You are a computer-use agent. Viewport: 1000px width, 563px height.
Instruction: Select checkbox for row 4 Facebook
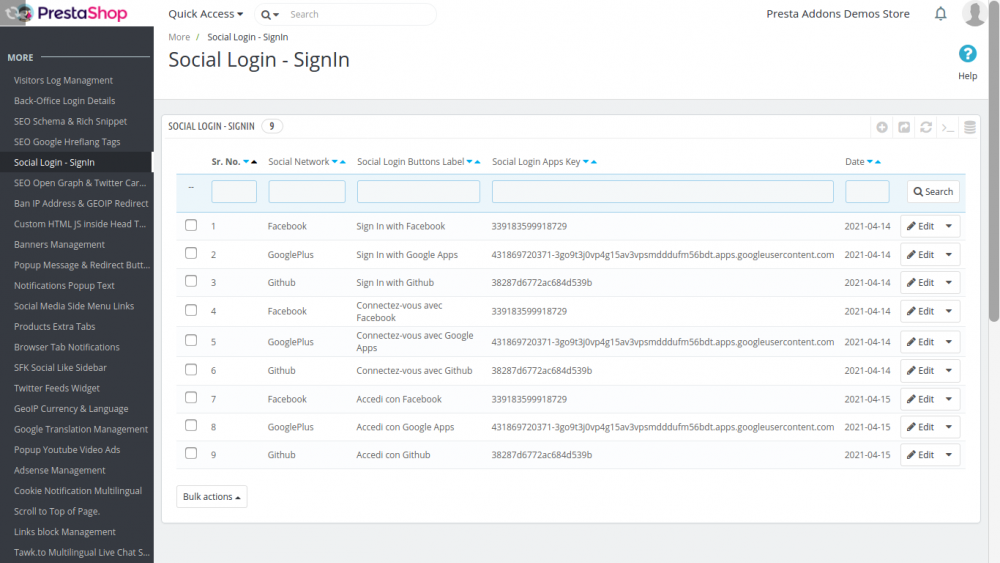point(191,310)
